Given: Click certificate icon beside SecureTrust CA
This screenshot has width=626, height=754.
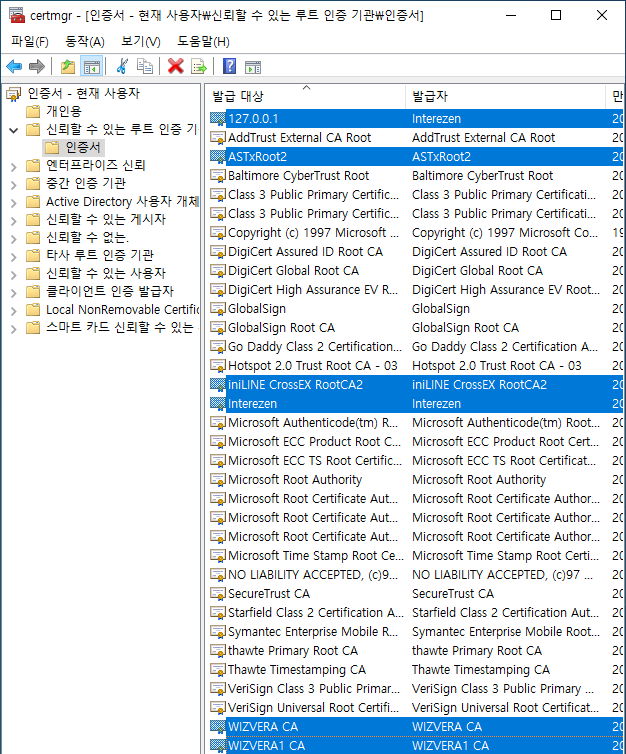Looking at the screenshot, I should pos(218,593).
